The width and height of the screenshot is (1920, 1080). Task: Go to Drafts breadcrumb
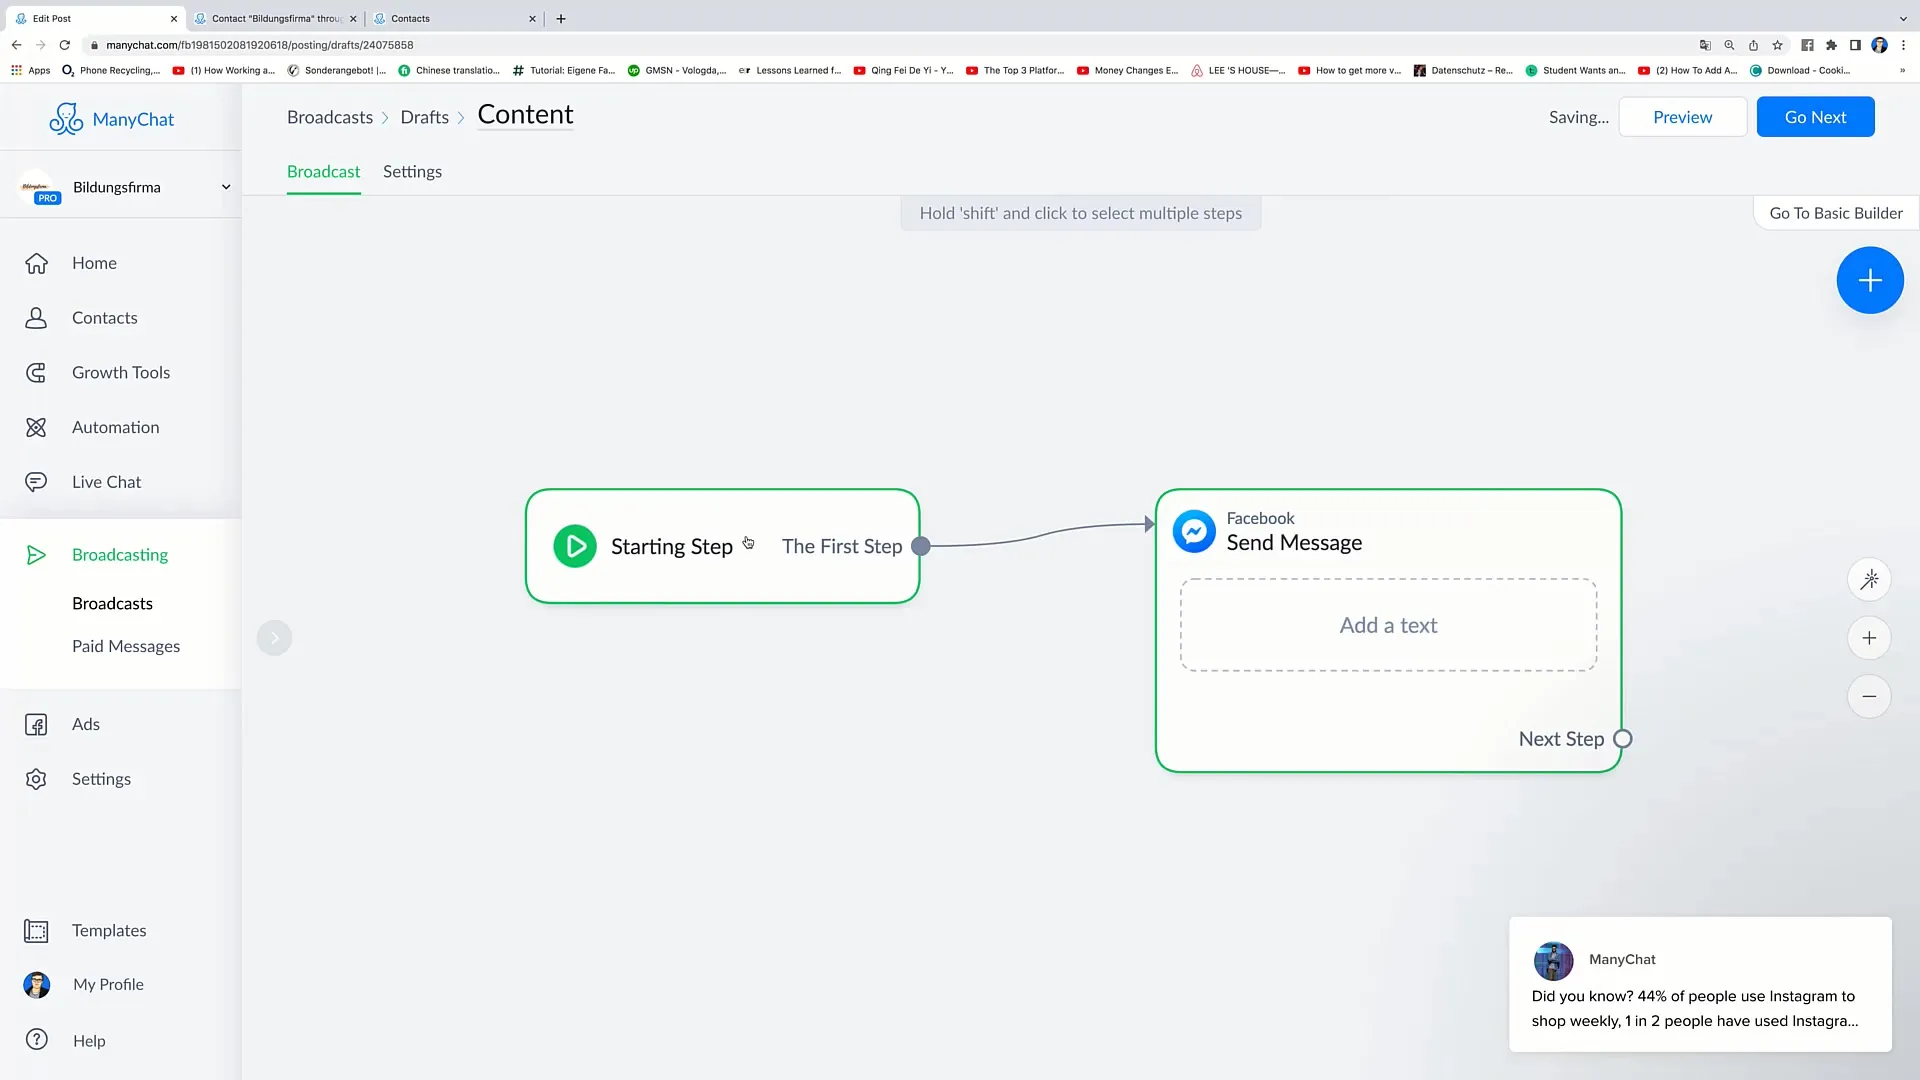pos(424,117)
